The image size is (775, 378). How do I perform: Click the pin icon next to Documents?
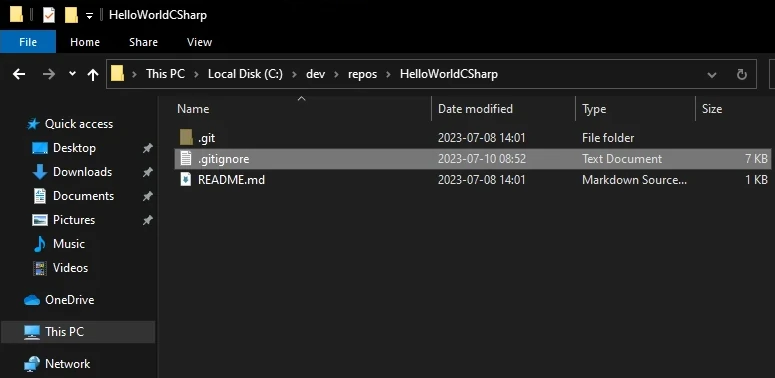pyautogui.click(x=147, y=196)
